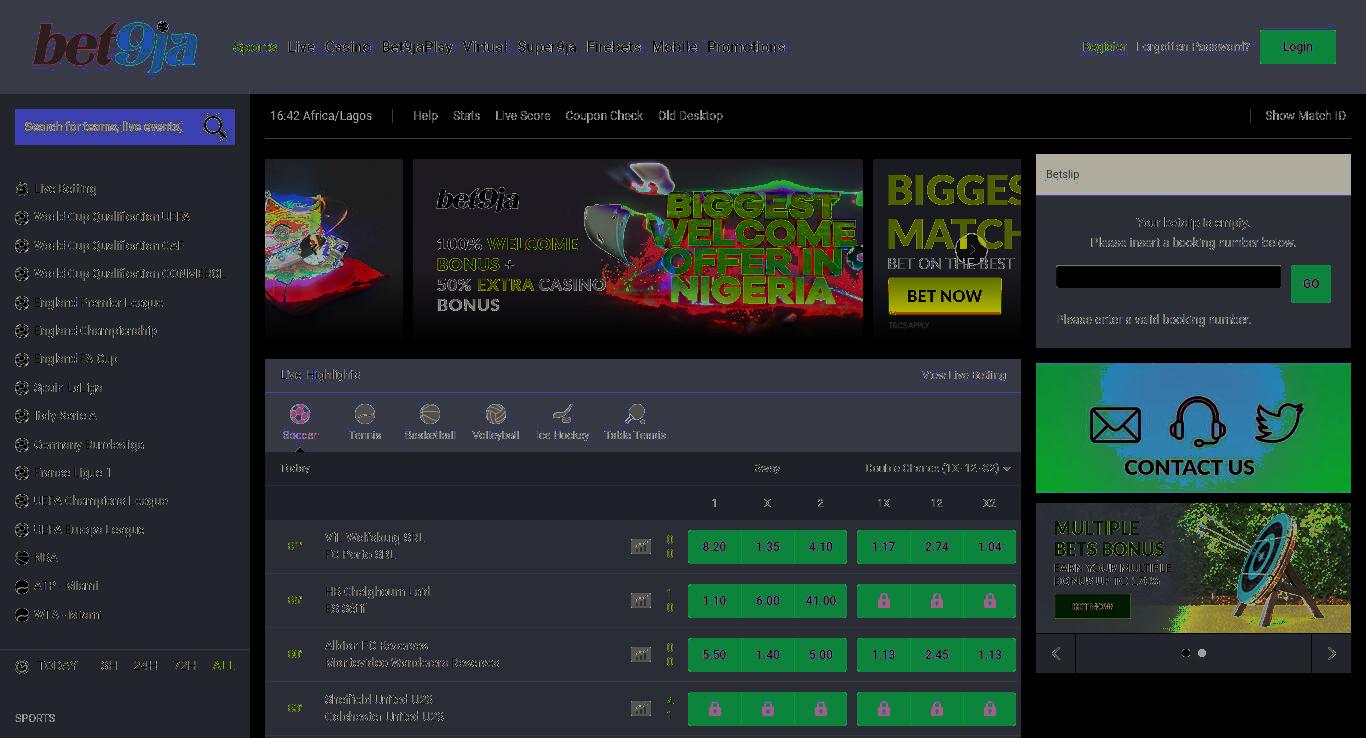Click the search magnifier icon
The width and height of the screenshot is (1366, 738).
coord(214,127)
